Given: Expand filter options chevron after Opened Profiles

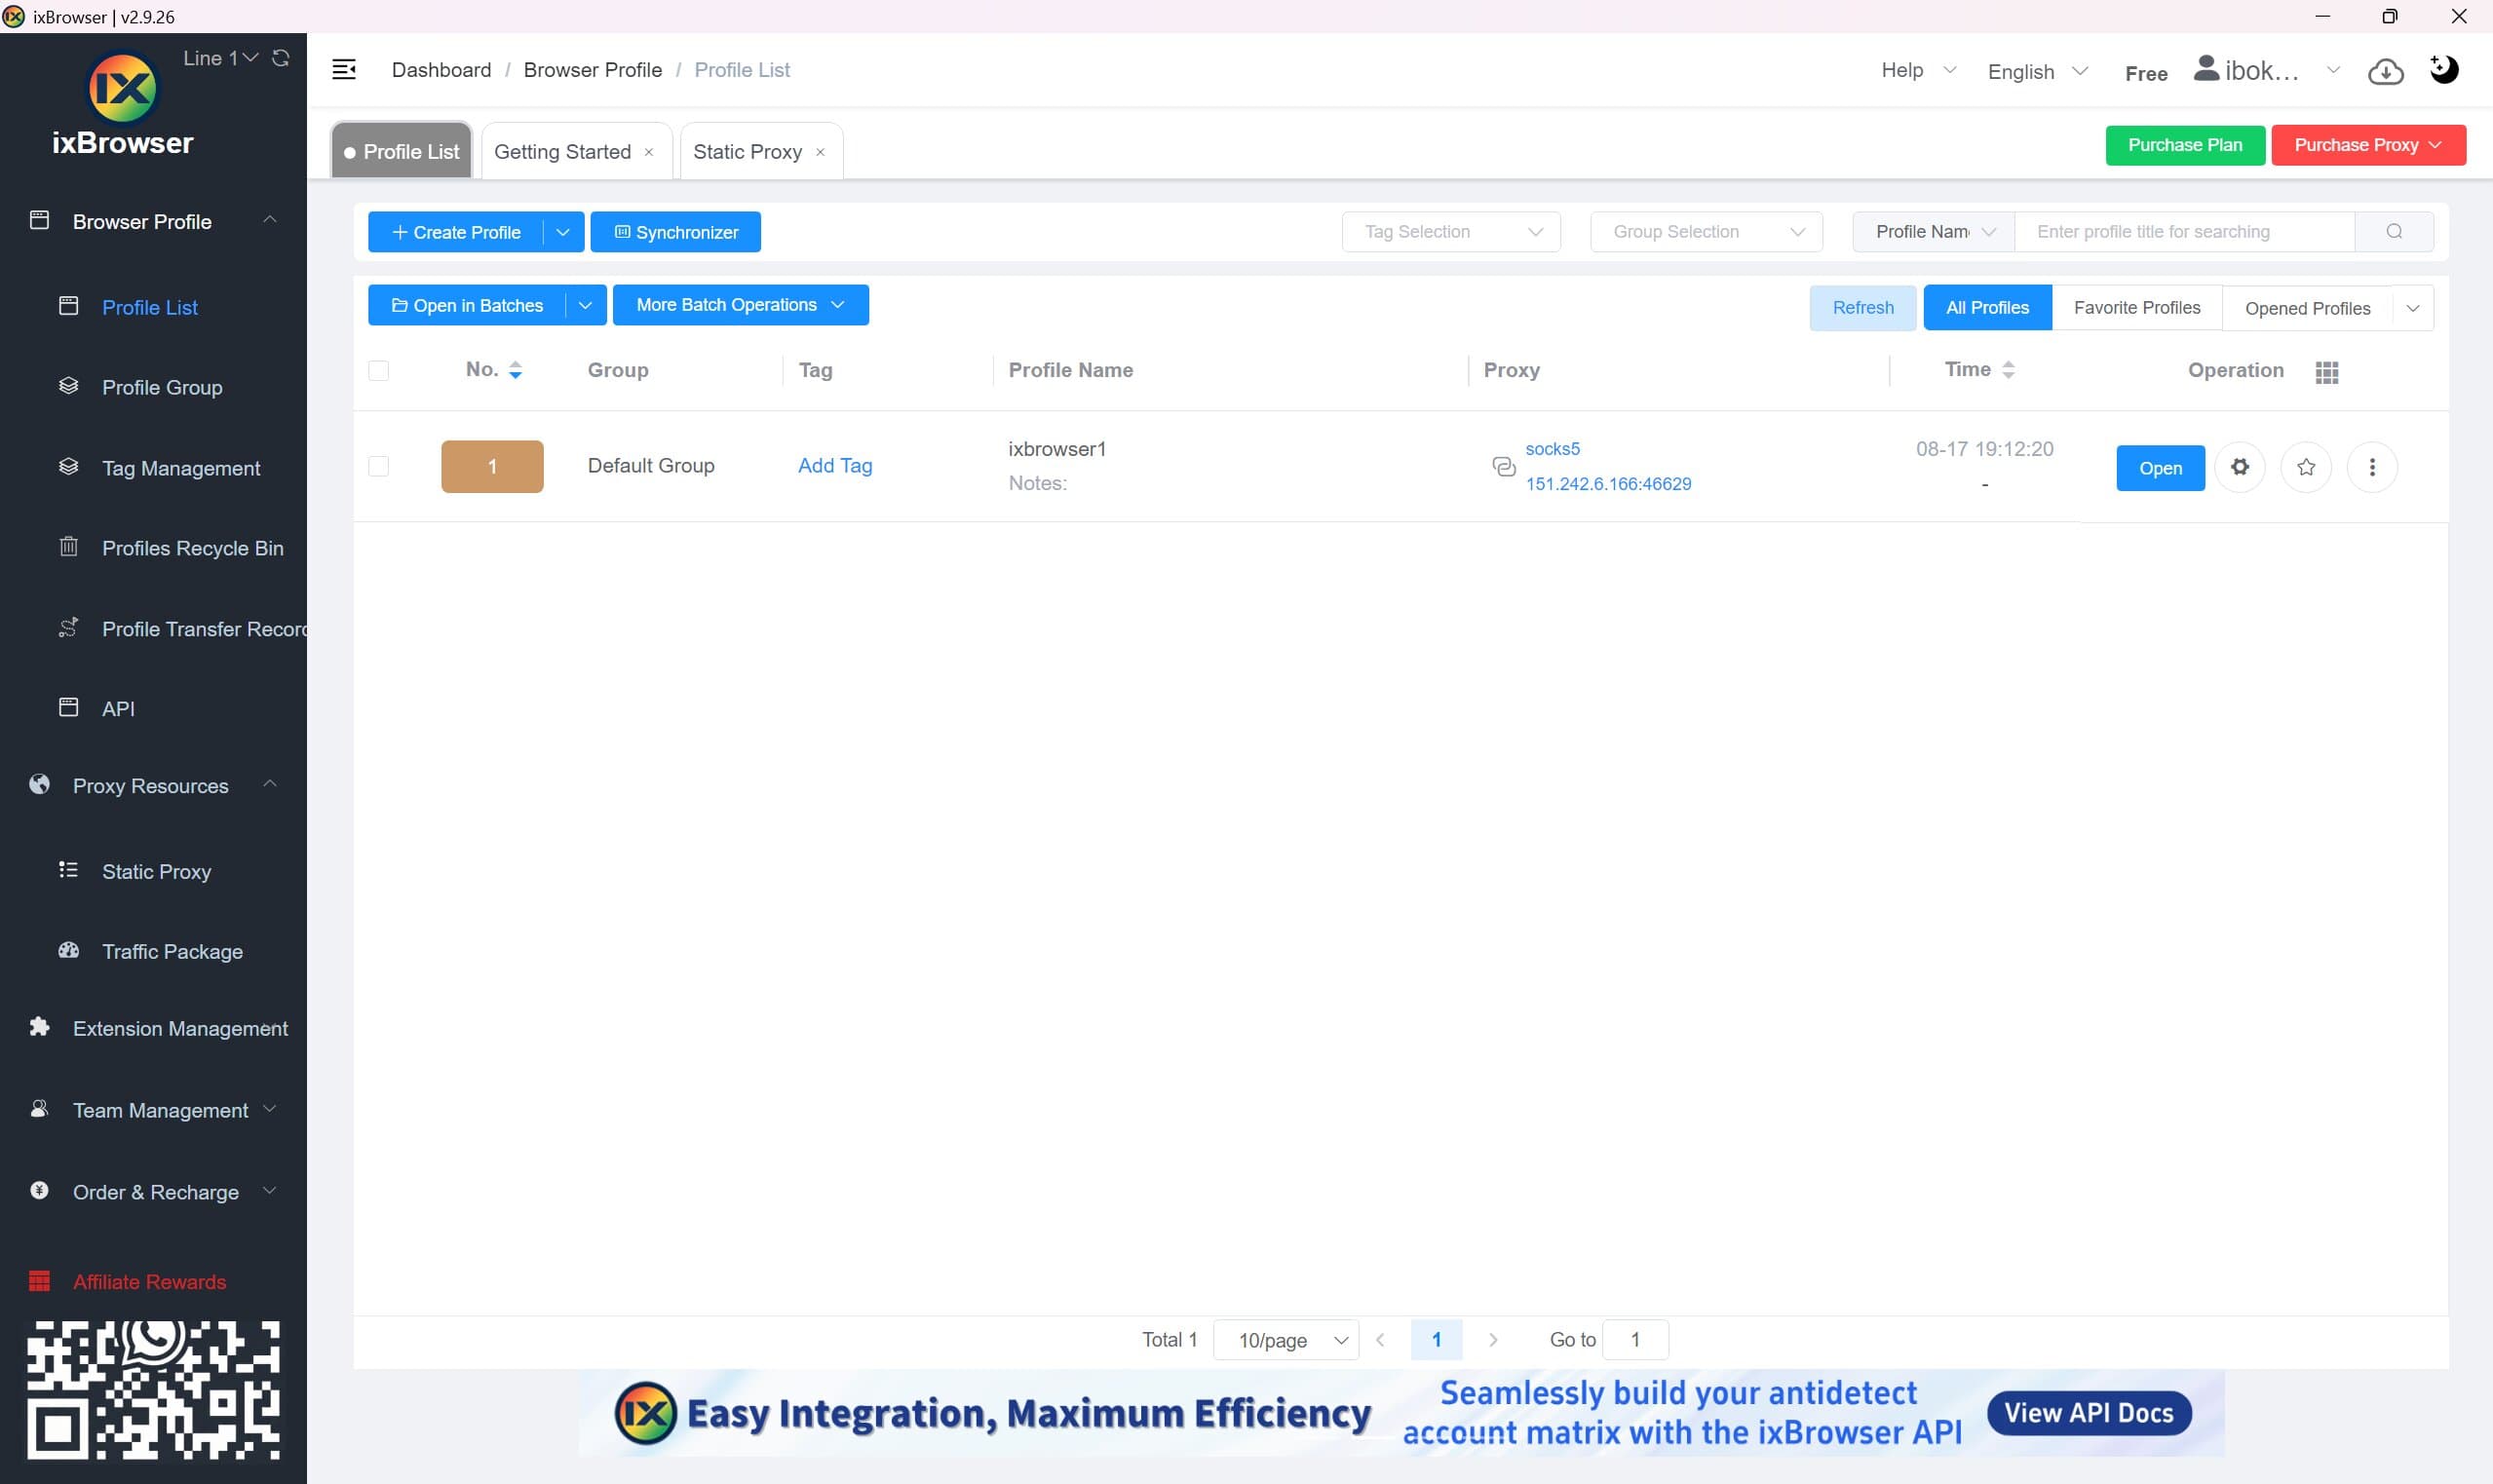Looking at the screenshot, I should point(2413,308).
